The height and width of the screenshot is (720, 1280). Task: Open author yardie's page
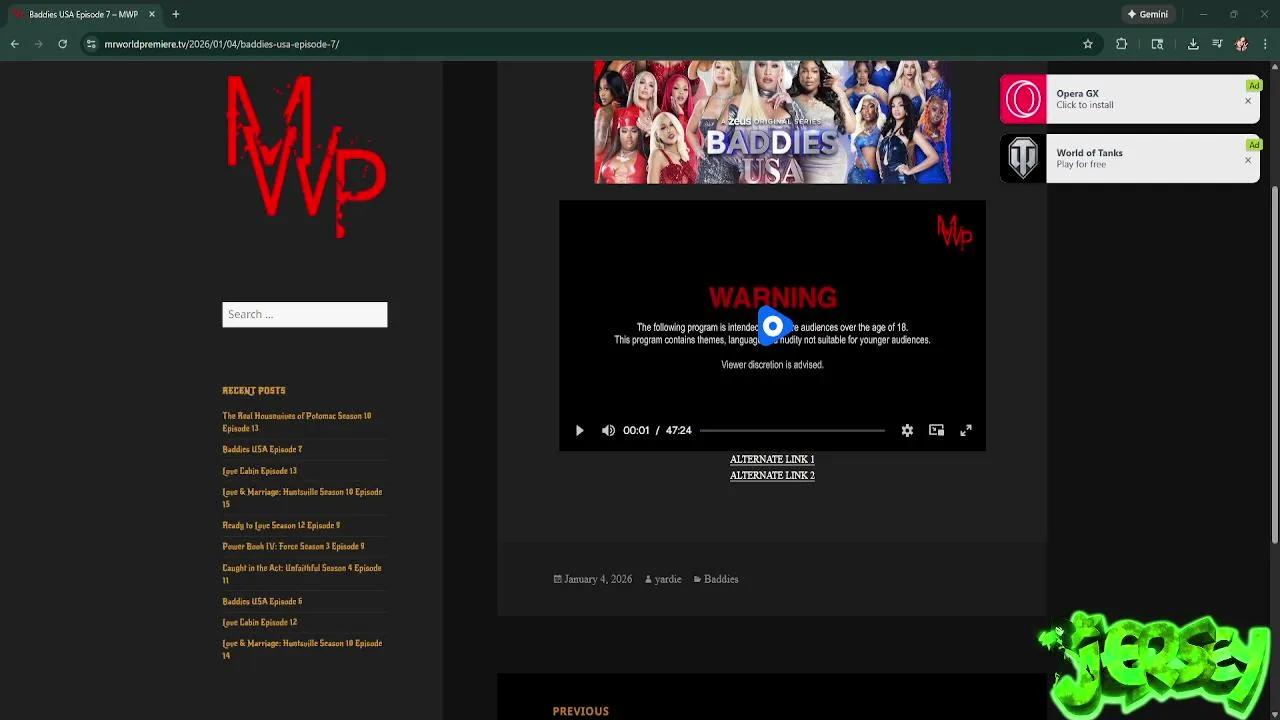[667, 579]
